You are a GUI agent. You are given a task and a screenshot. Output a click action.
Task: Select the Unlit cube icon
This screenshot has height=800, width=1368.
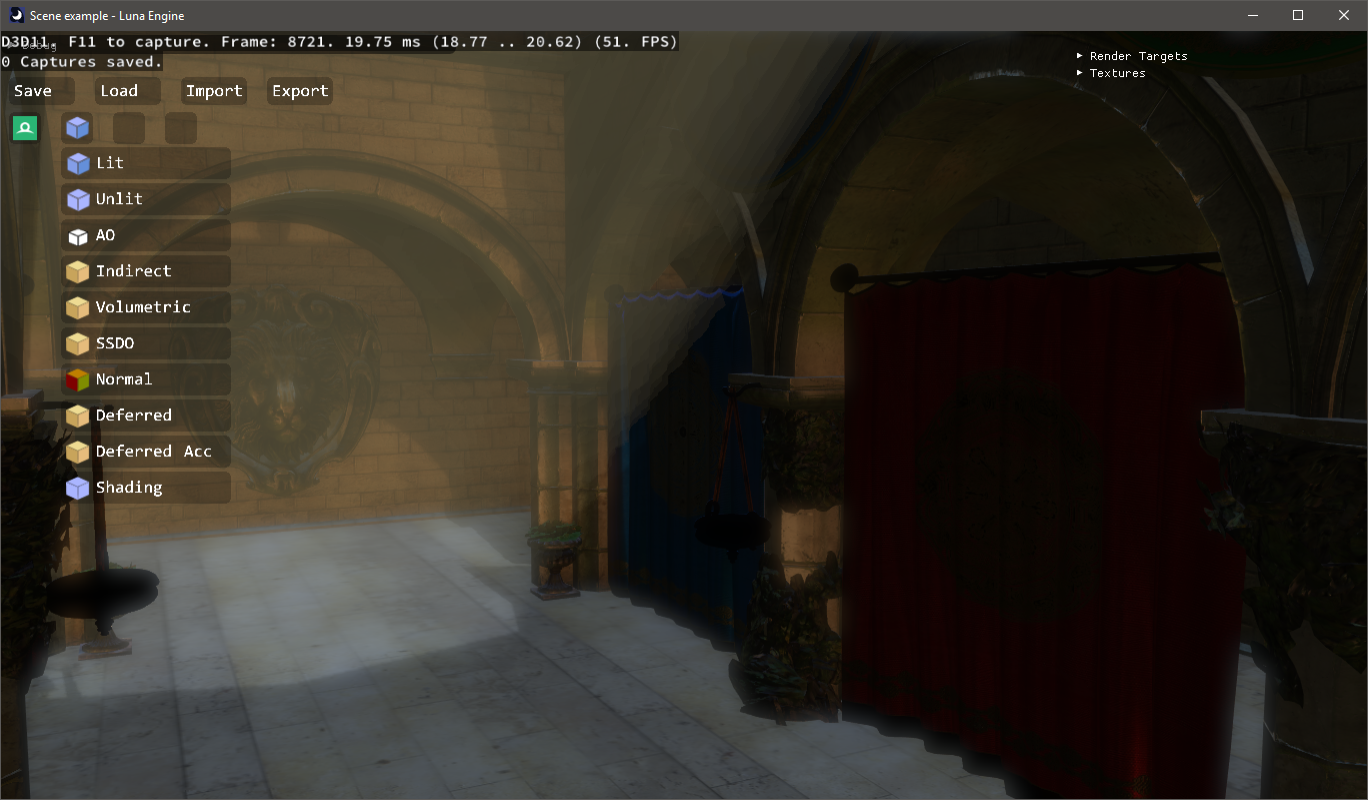coord(78,199)
